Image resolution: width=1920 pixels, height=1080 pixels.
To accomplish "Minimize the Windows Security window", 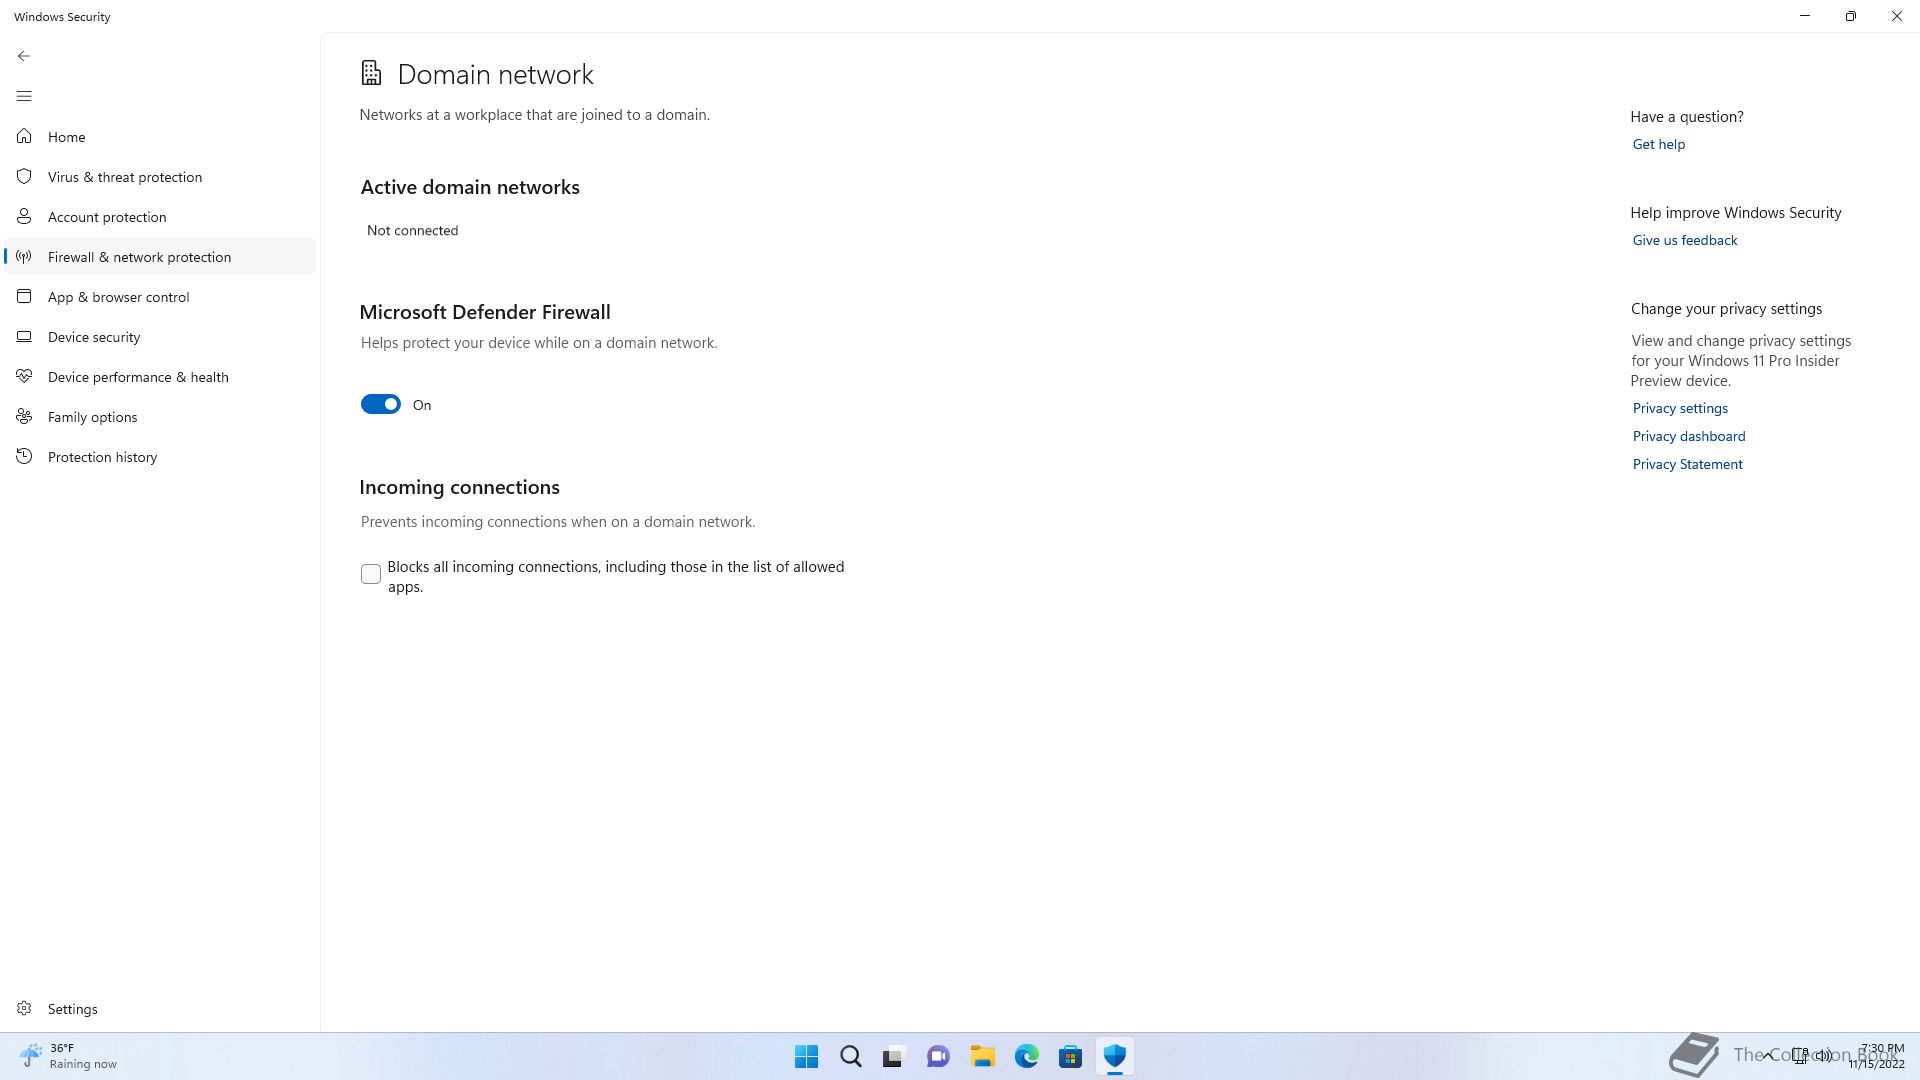I will pyautogui.click(x=1804, y=16).
